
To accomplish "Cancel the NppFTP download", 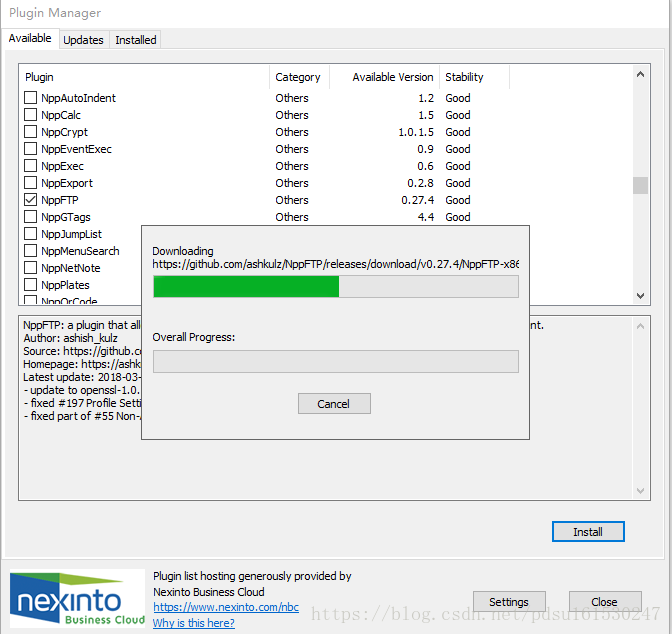I will click(x=334, y=404).
